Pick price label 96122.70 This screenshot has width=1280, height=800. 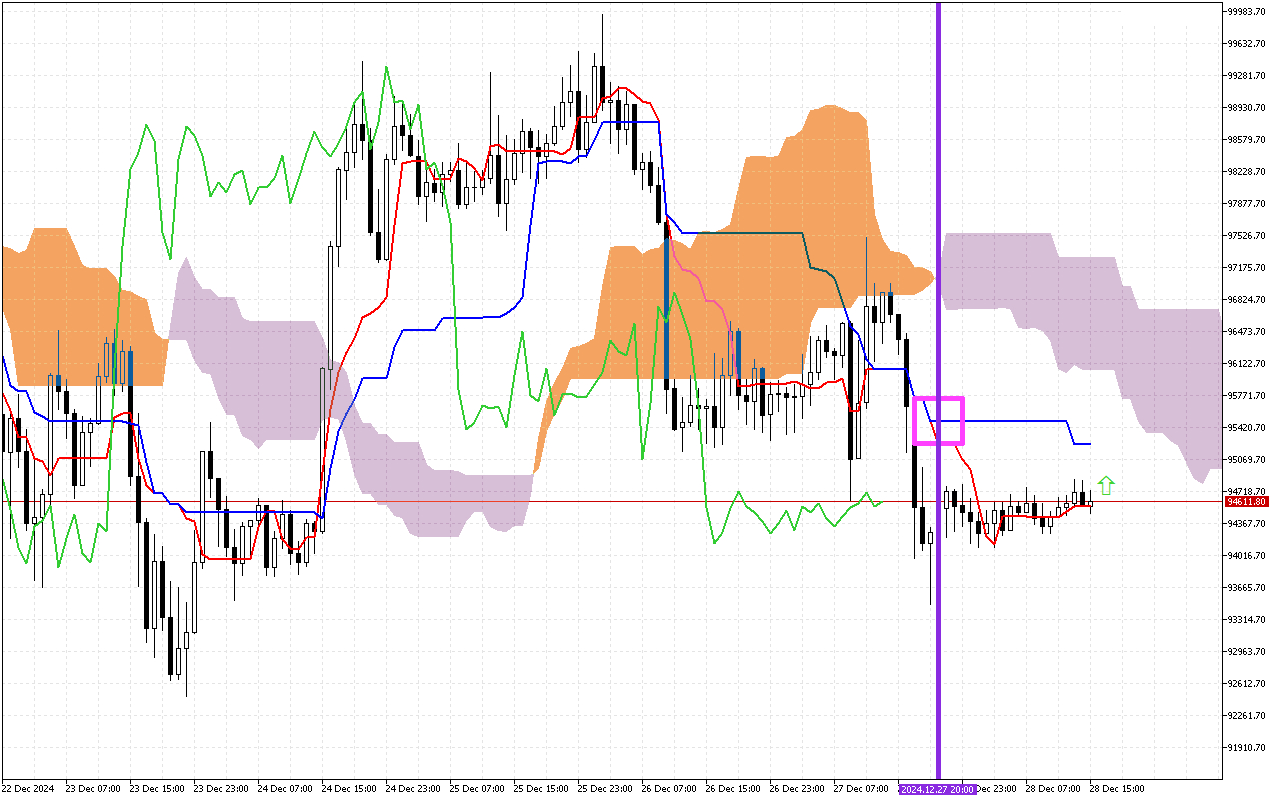[x=1246, y=364]
